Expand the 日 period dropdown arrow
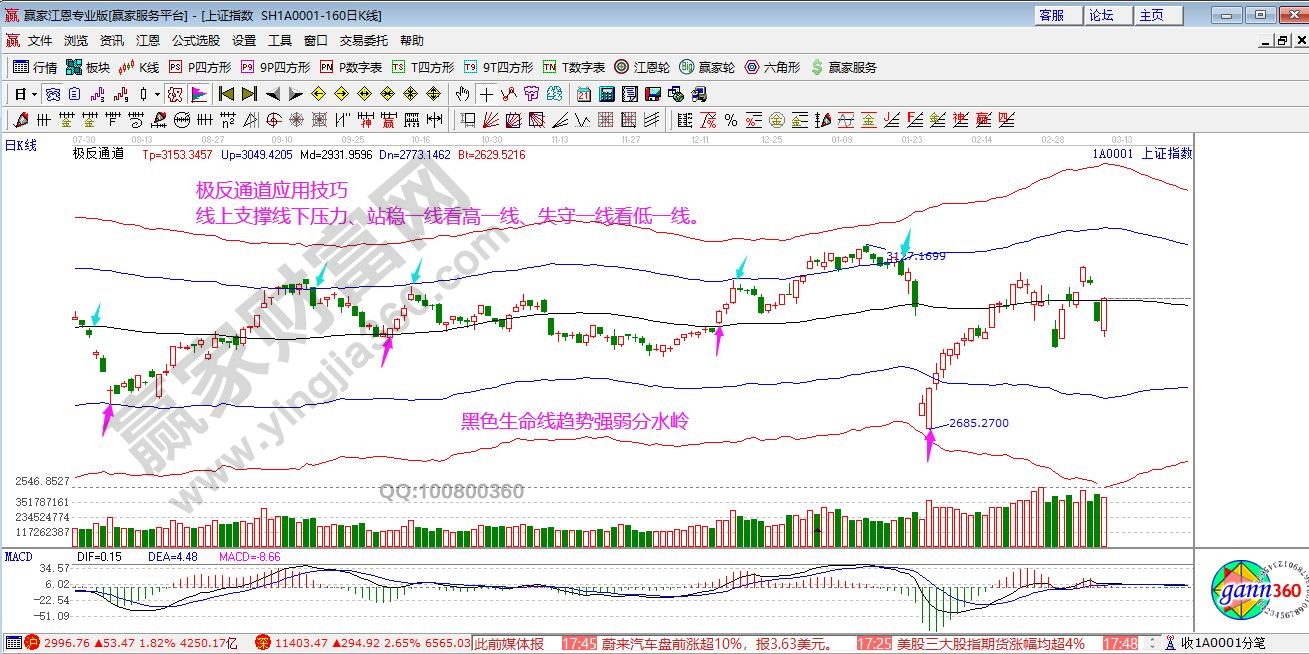The image size is (1309, 654). 34,94
